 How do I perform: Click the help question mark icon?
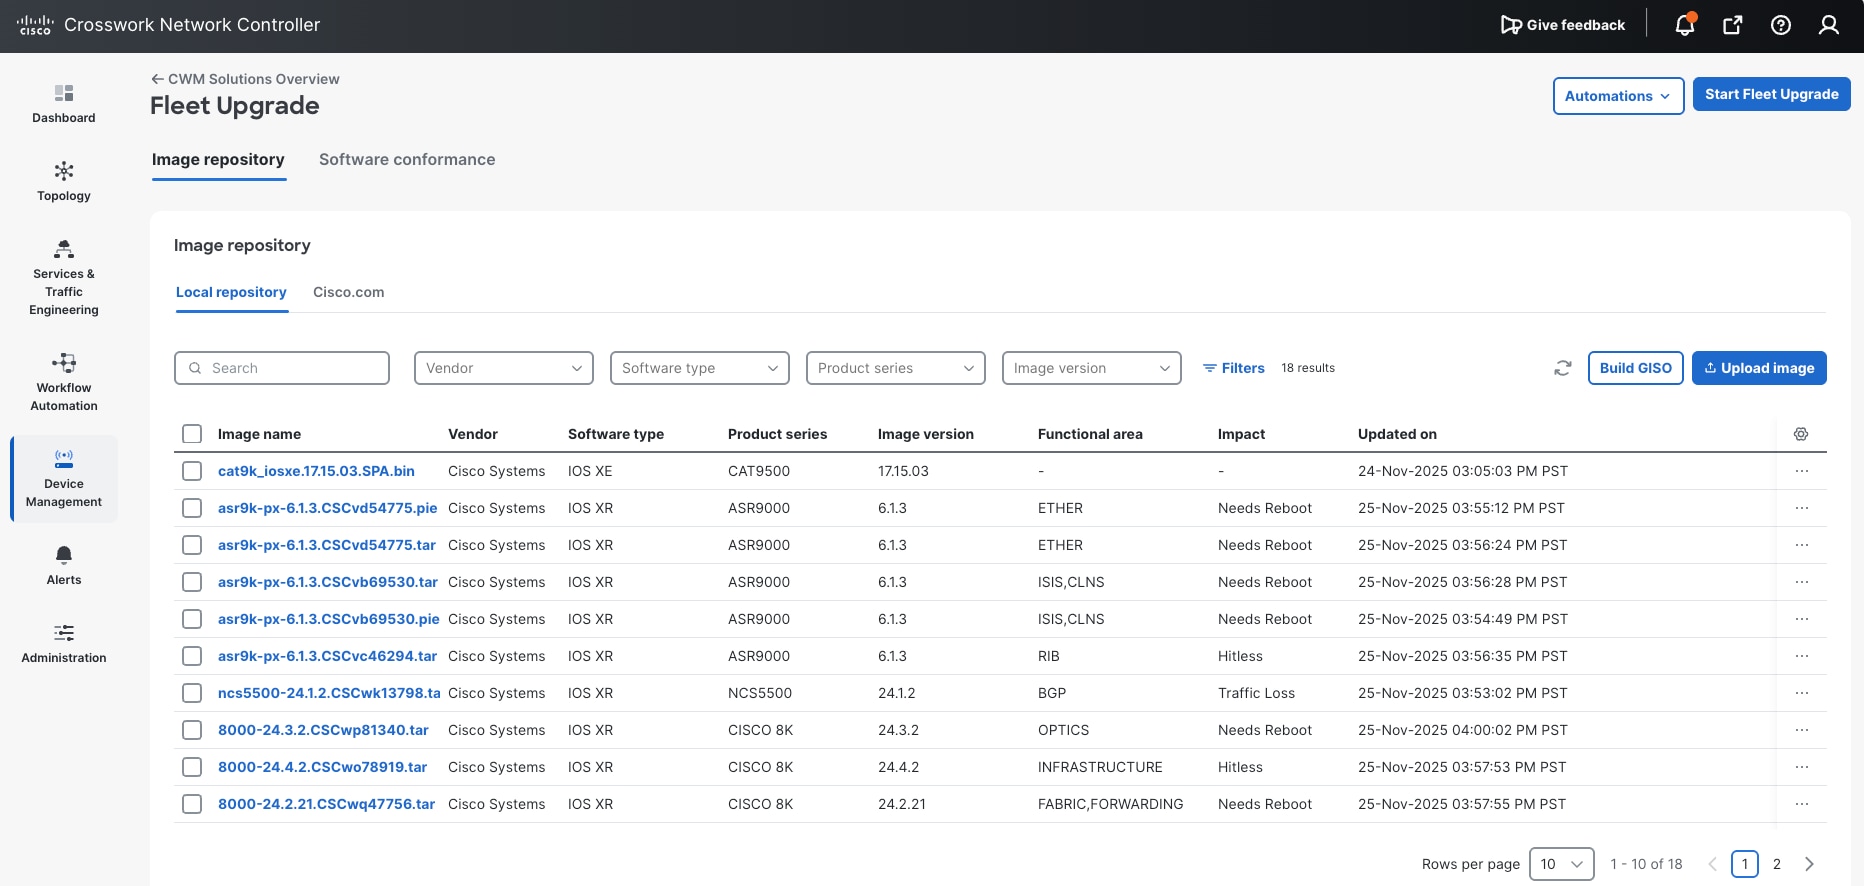click(x=1780, y=25)
